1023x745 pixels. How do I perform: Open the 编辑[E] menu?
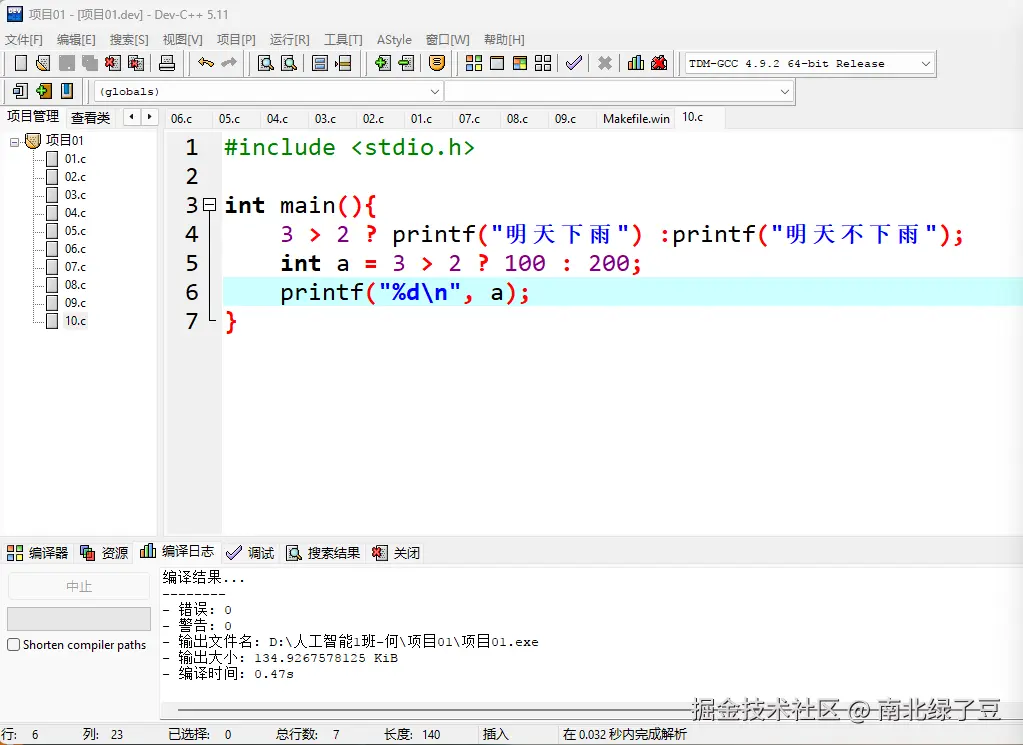[x=76, y=40]
